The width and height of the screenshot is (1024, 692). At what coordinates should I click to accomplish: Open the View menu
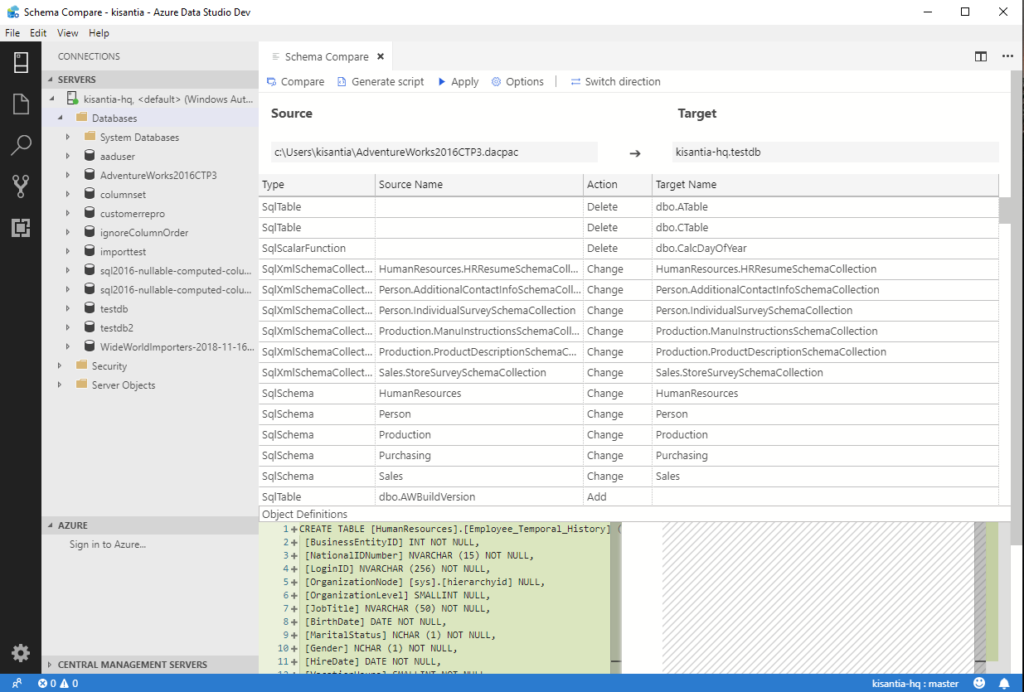67,32
